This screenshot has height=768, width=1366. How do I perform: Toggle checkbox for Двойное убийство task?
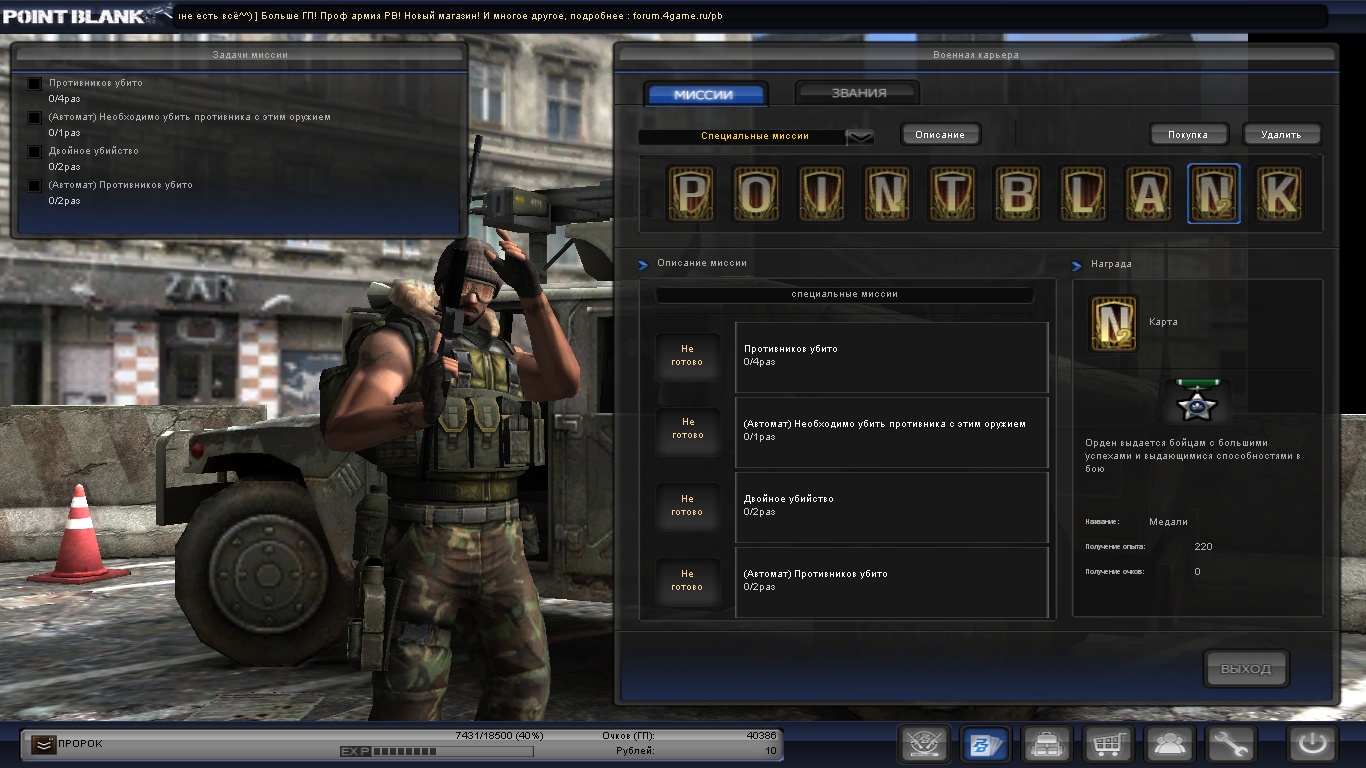35,152
